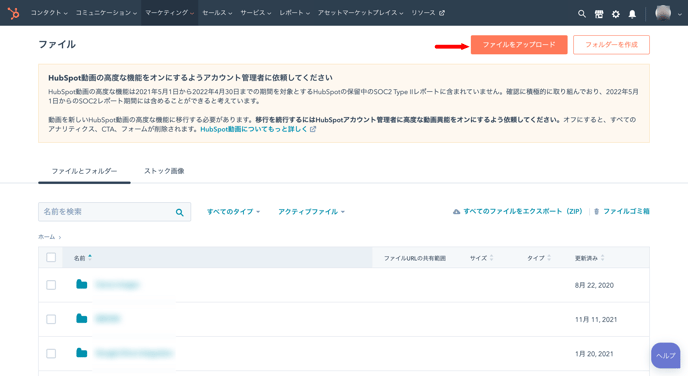Check the box for the 8月 22, 2020 folder
The image size is (688, 376).
click(51, 285)
